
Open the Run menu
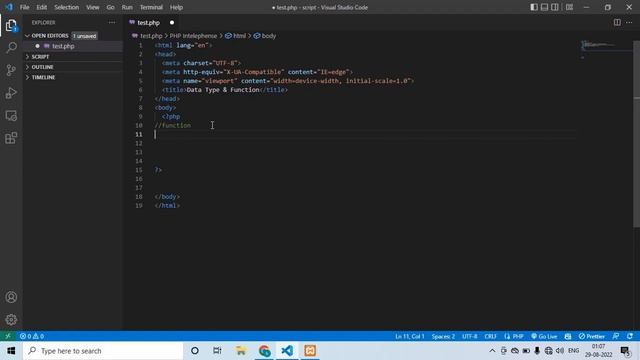click(x=127, y=7)
